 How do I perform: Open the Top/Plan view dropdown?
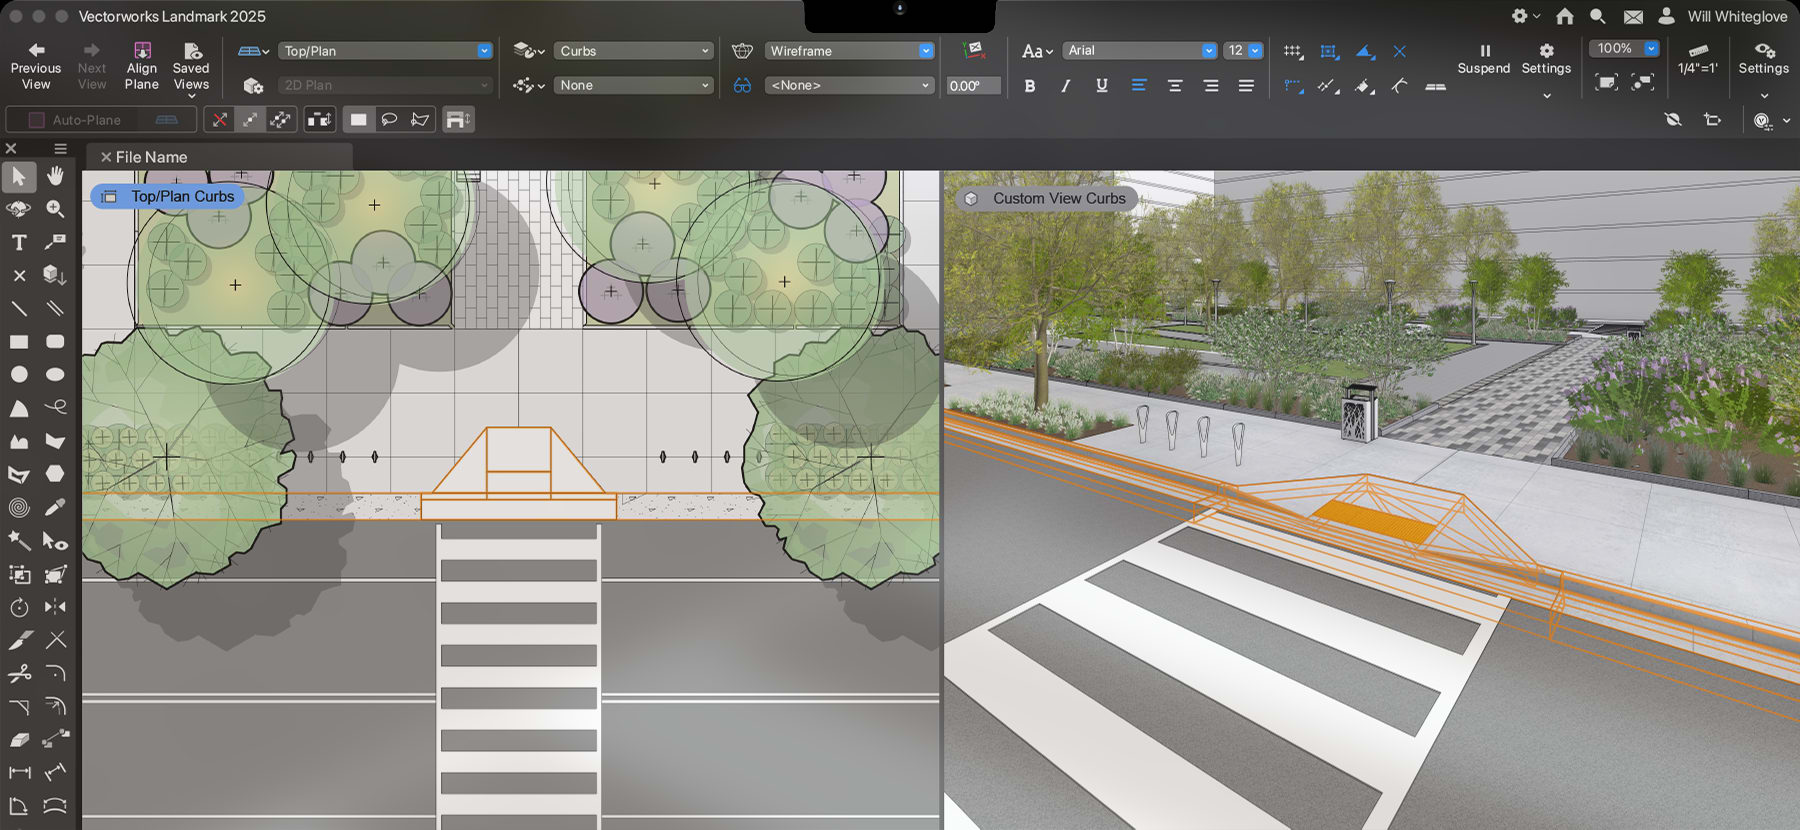pos(386,51)
